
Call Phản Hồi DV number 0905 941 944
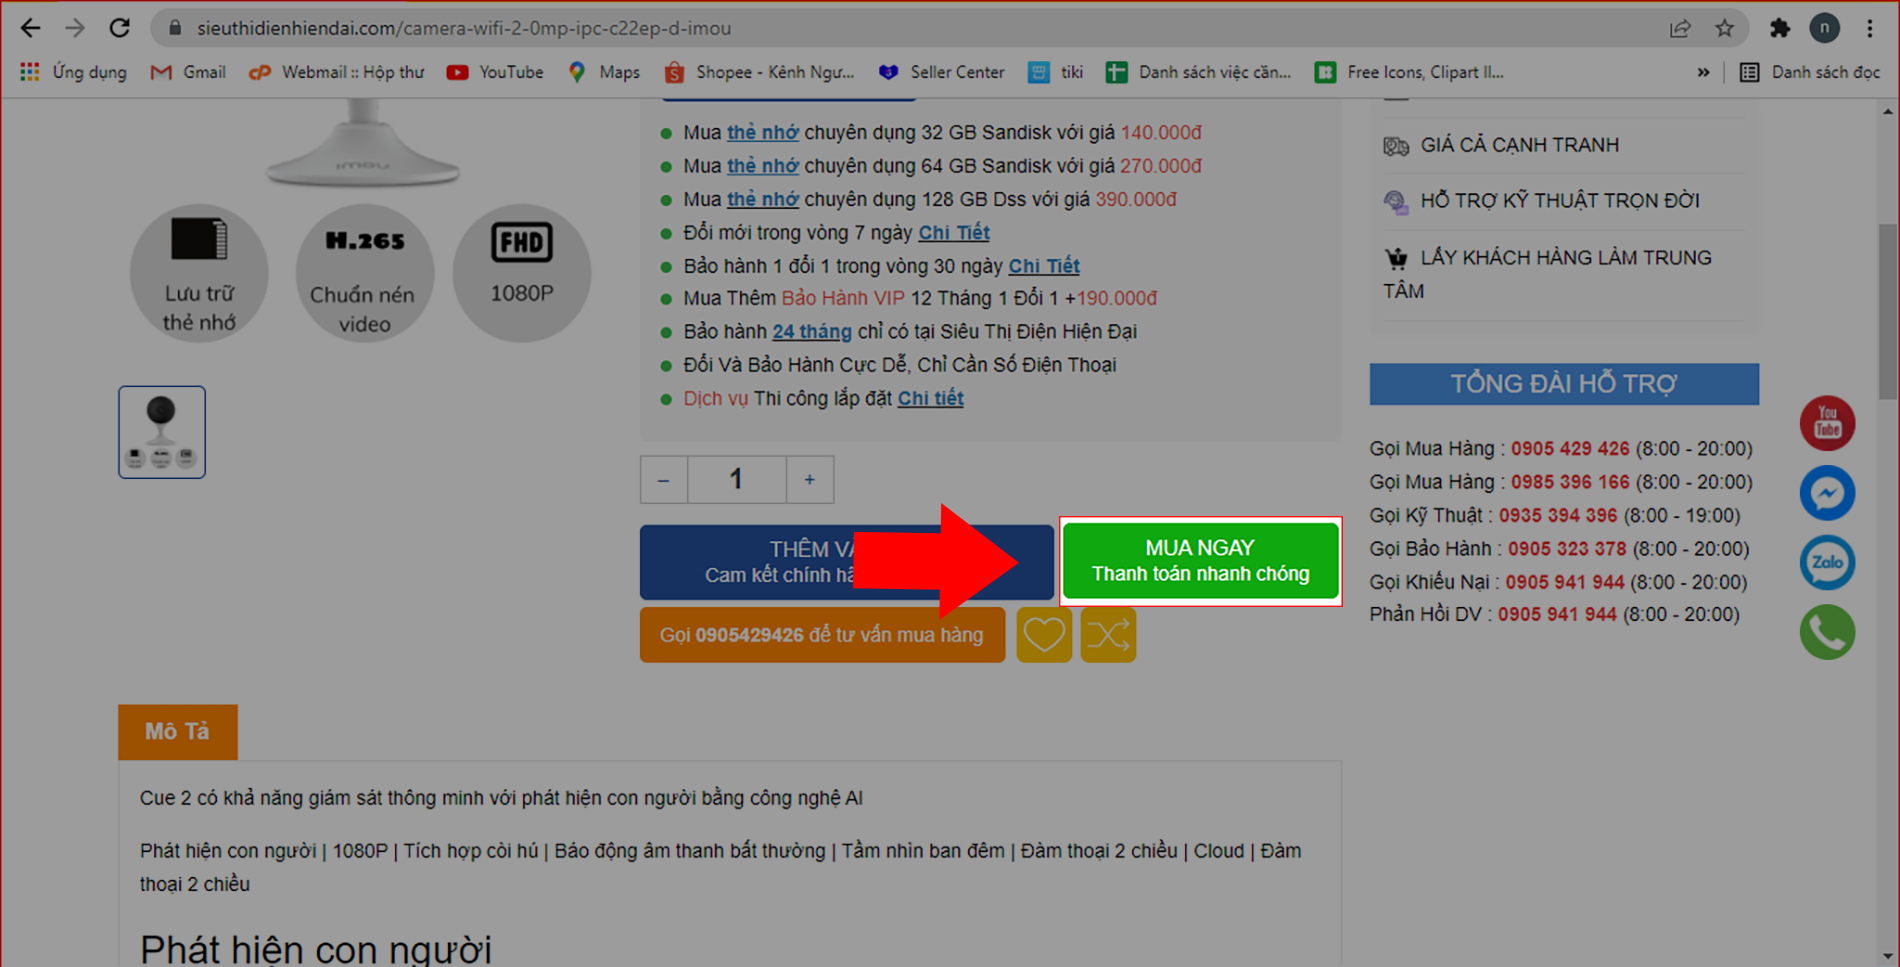tap(1557, 615)
